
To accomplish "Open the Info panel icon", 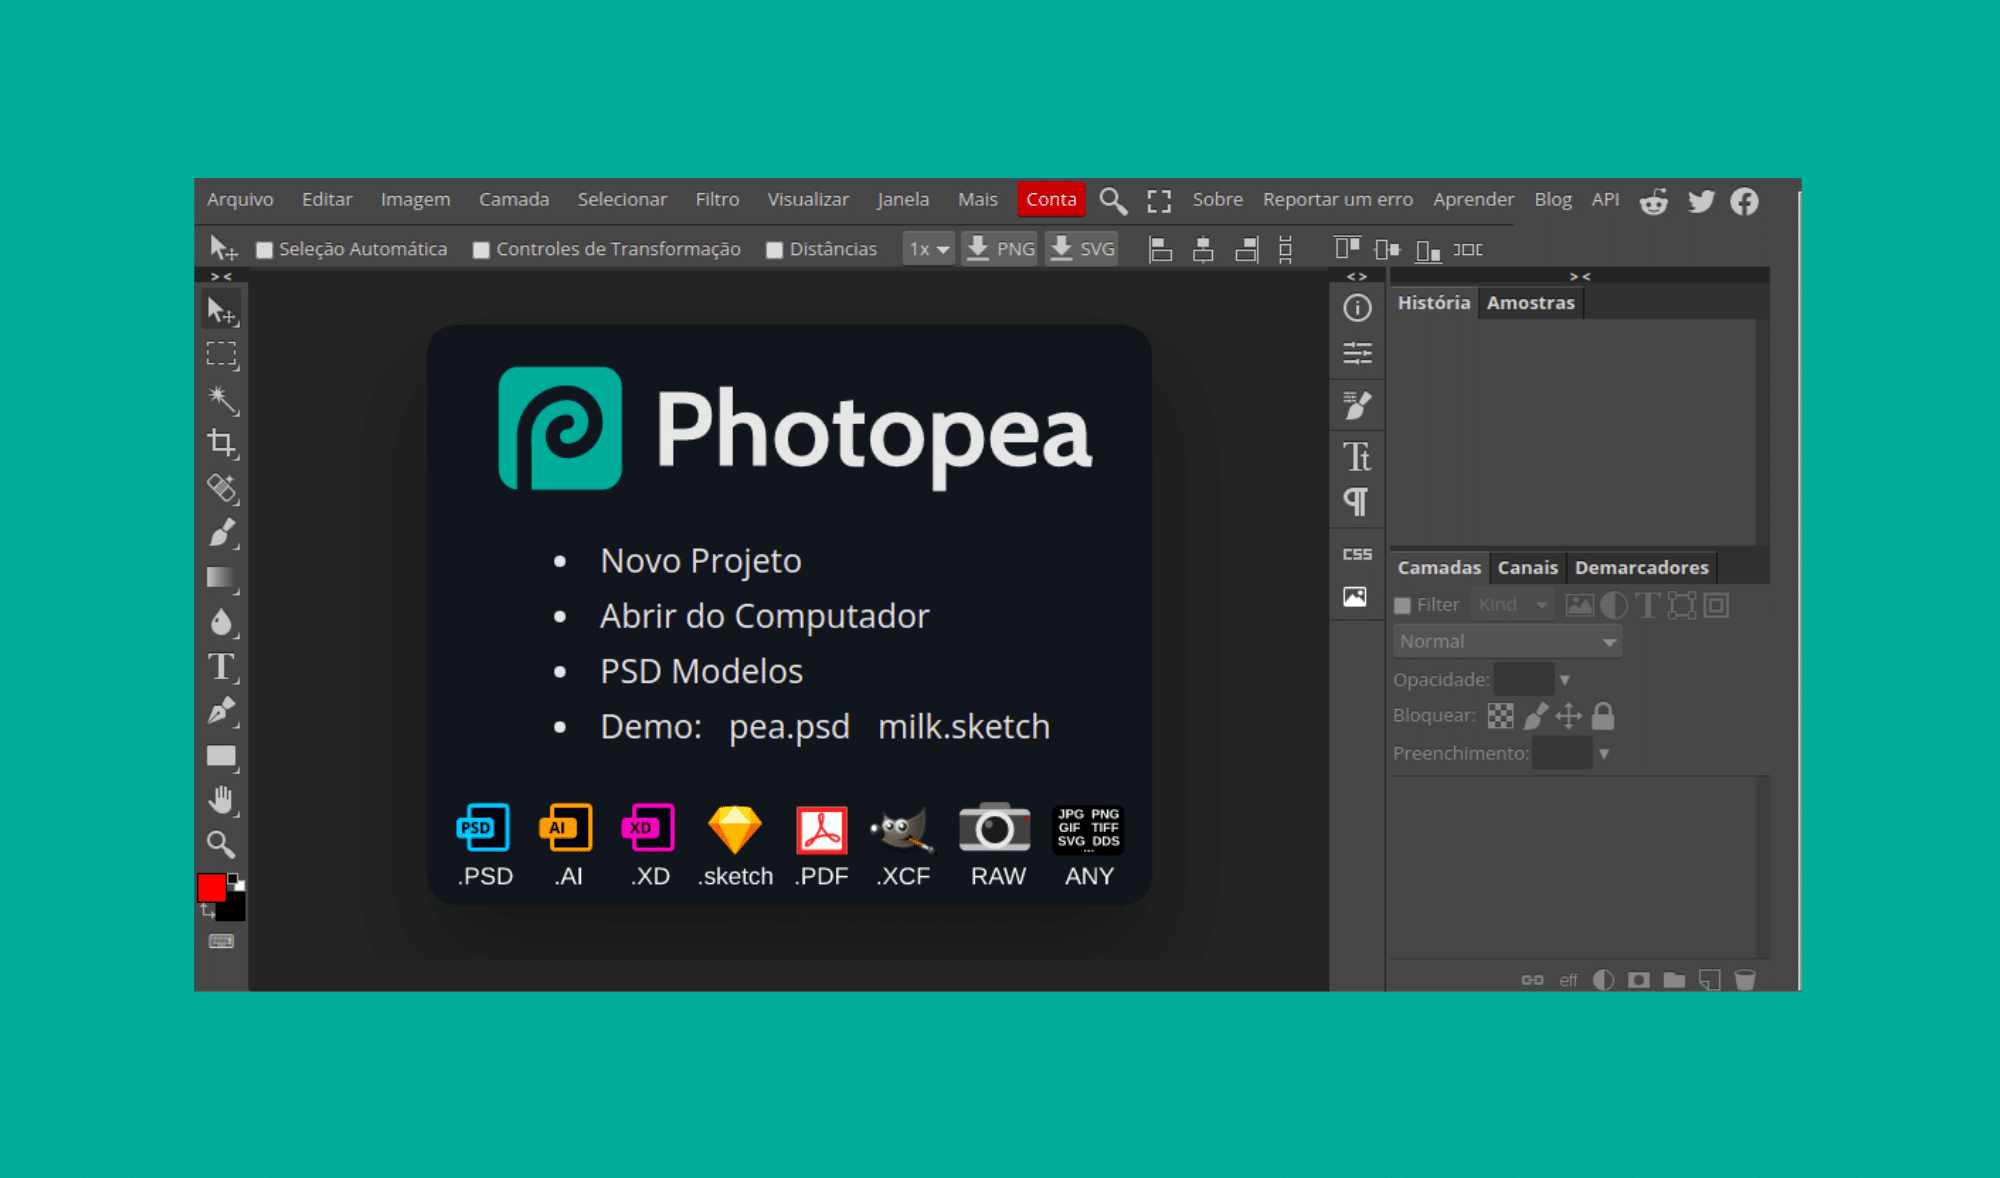I will 1357,308.
